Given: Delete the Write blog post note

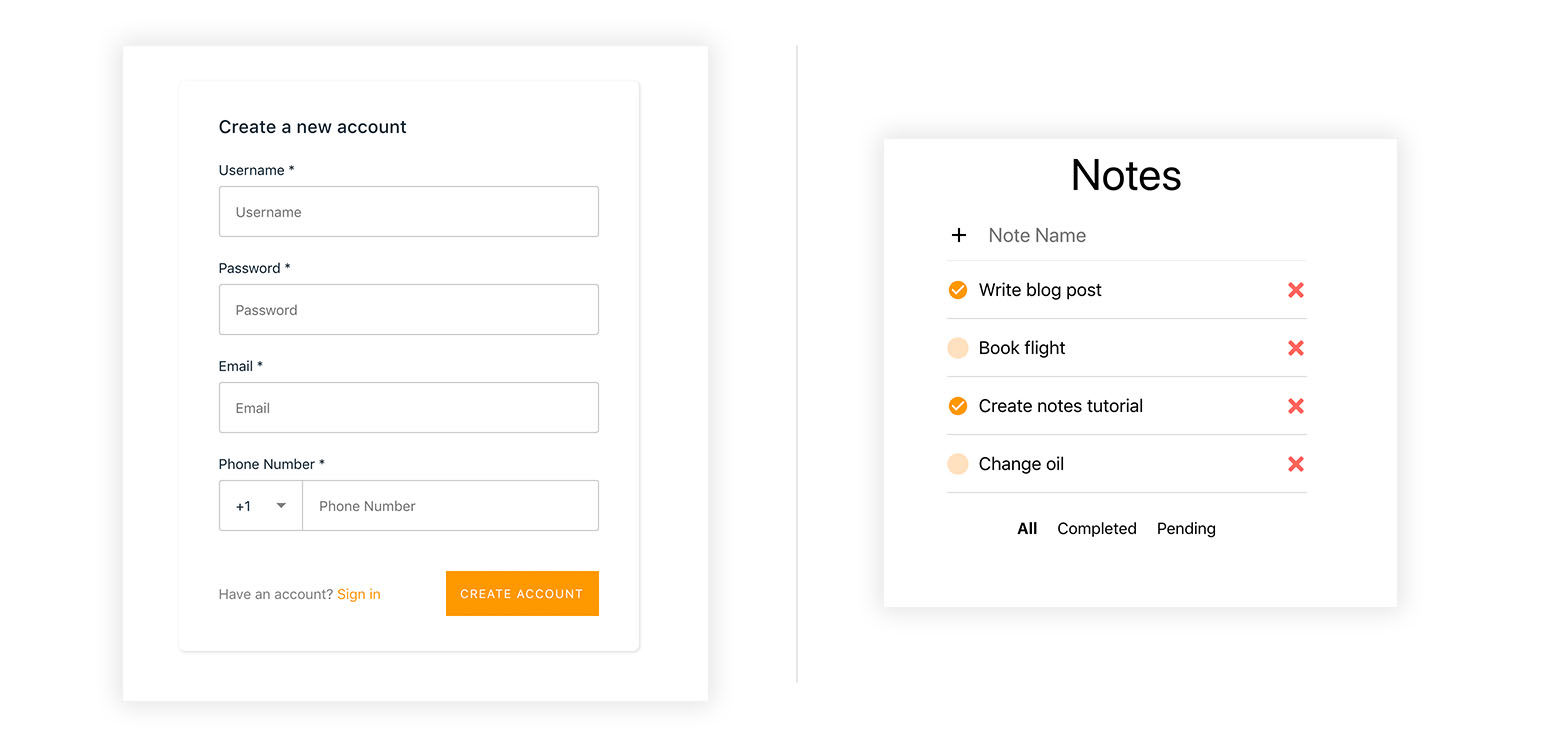Looking at the screenshot, I should coord(1296,290).
